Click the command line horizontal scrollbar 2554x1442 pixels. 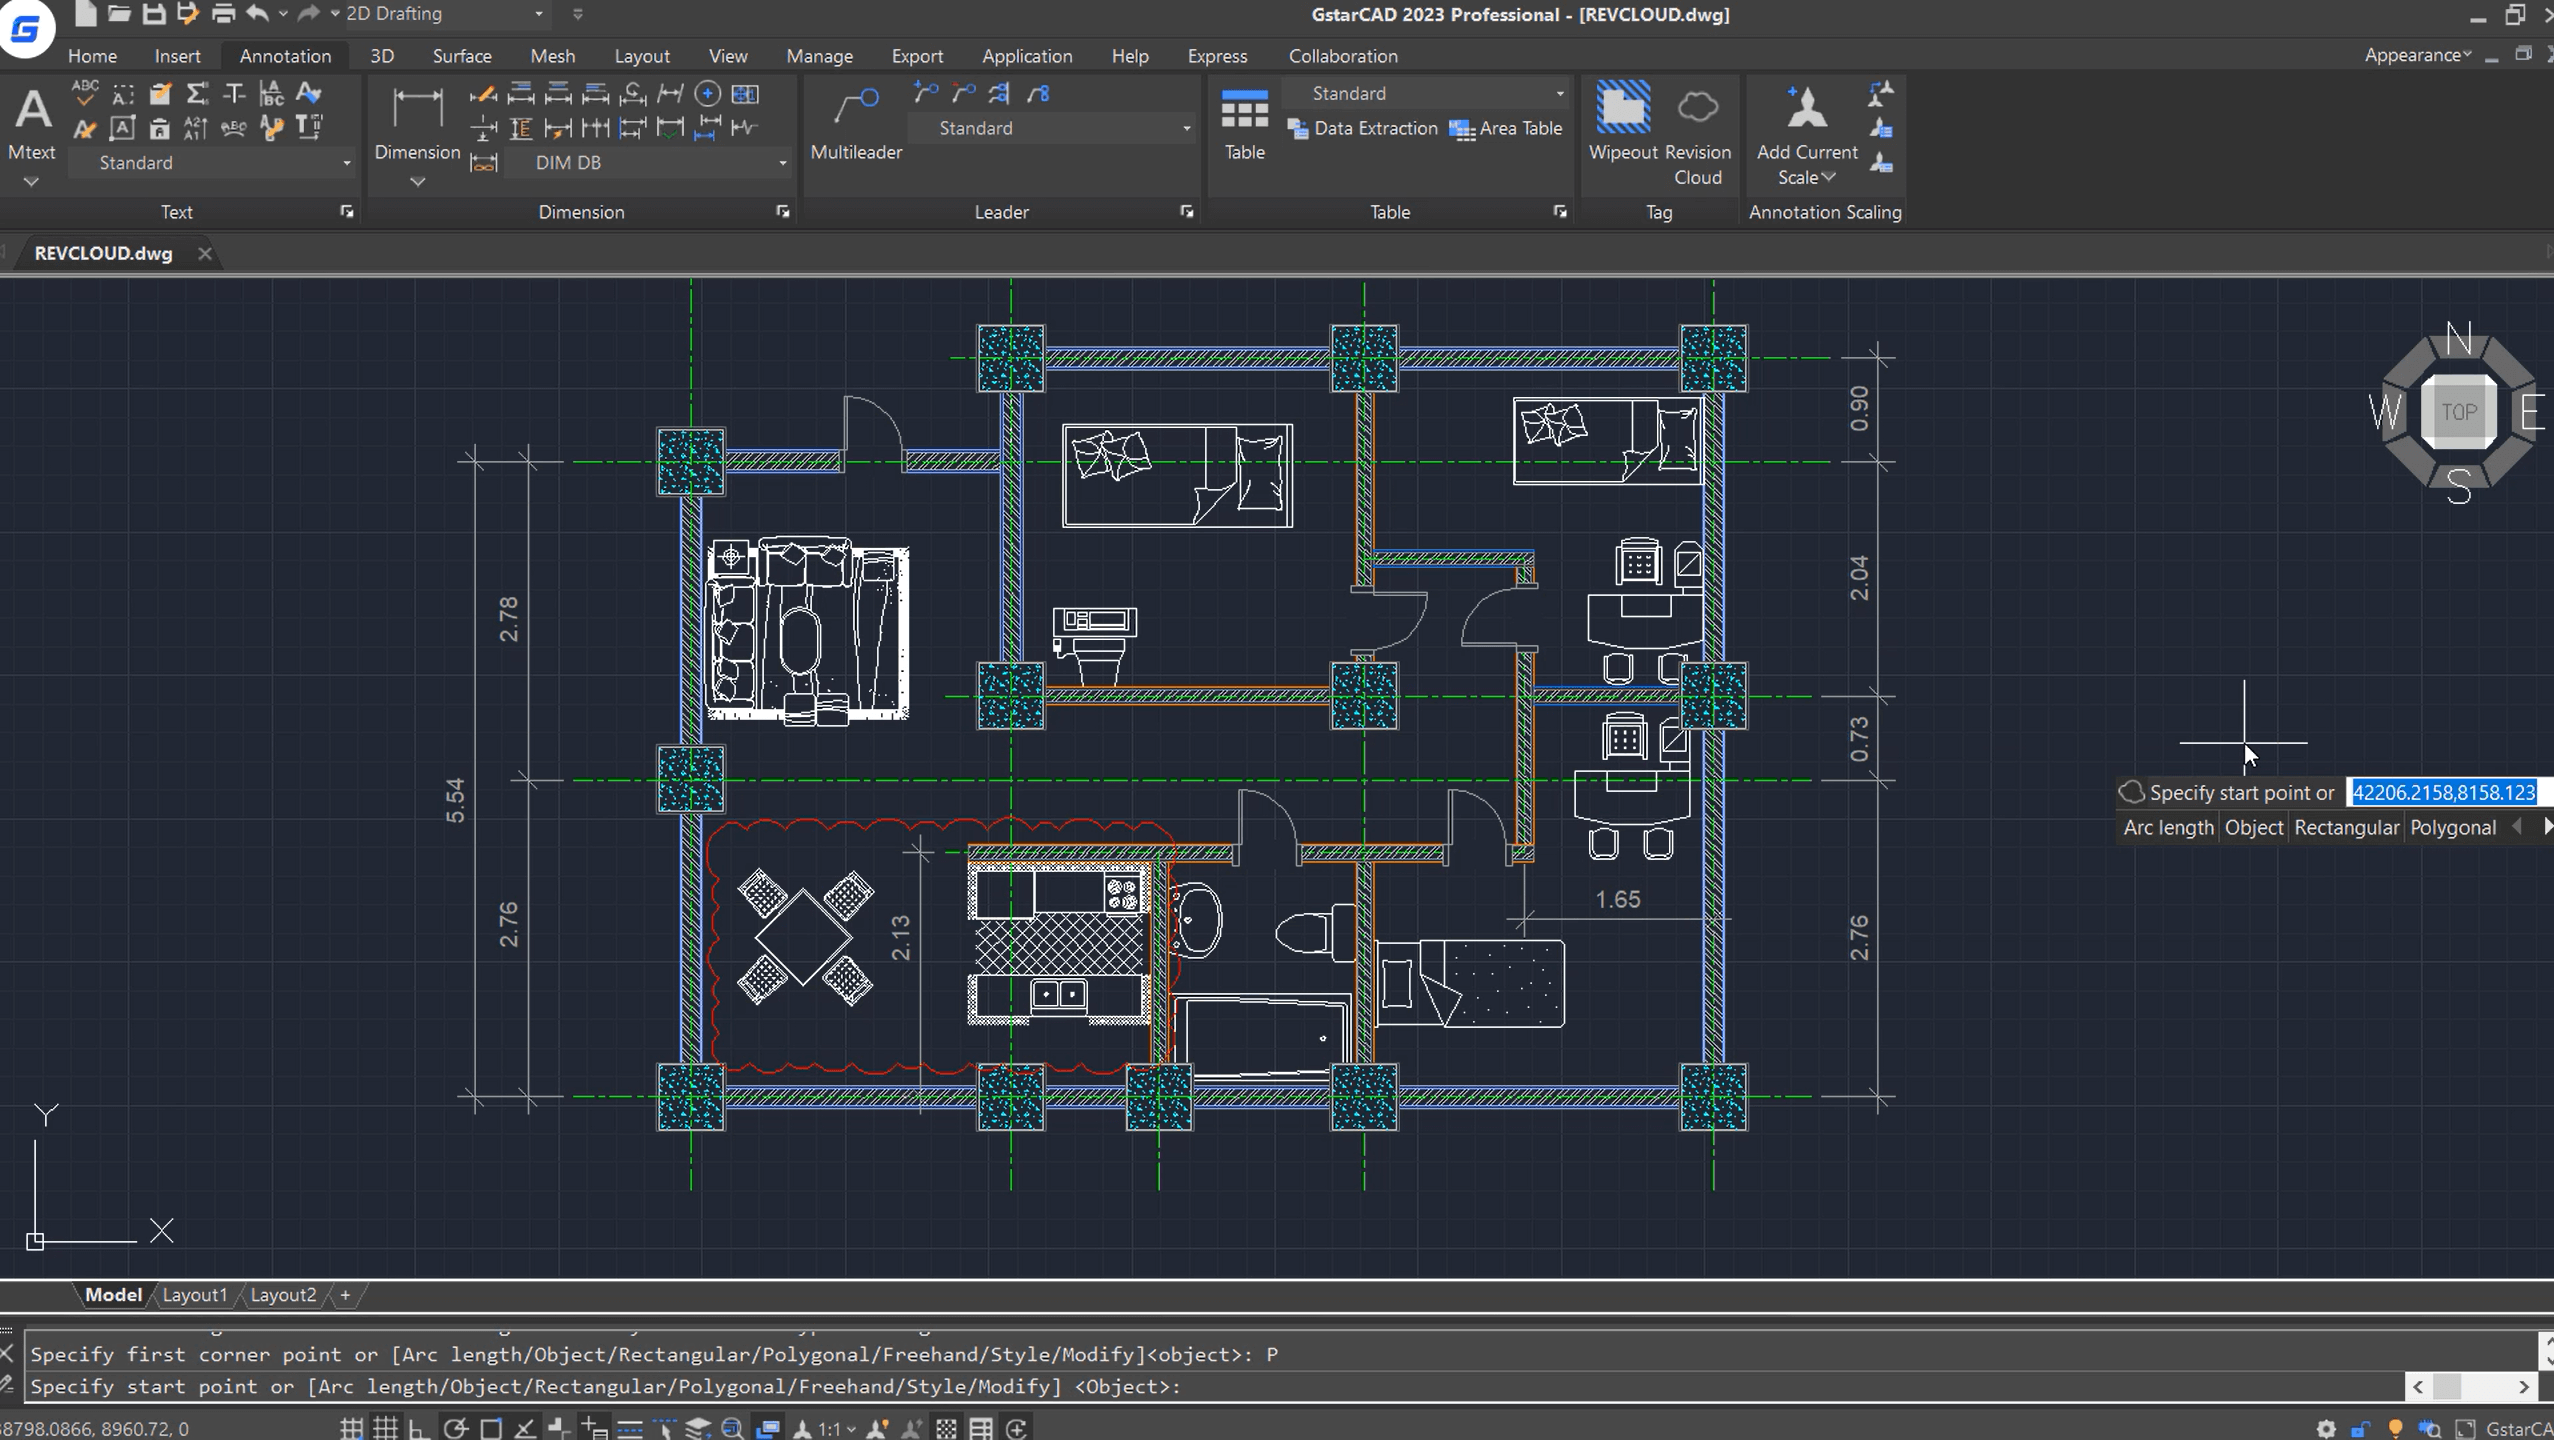pyautogui.click(x=2470, y=1388)
